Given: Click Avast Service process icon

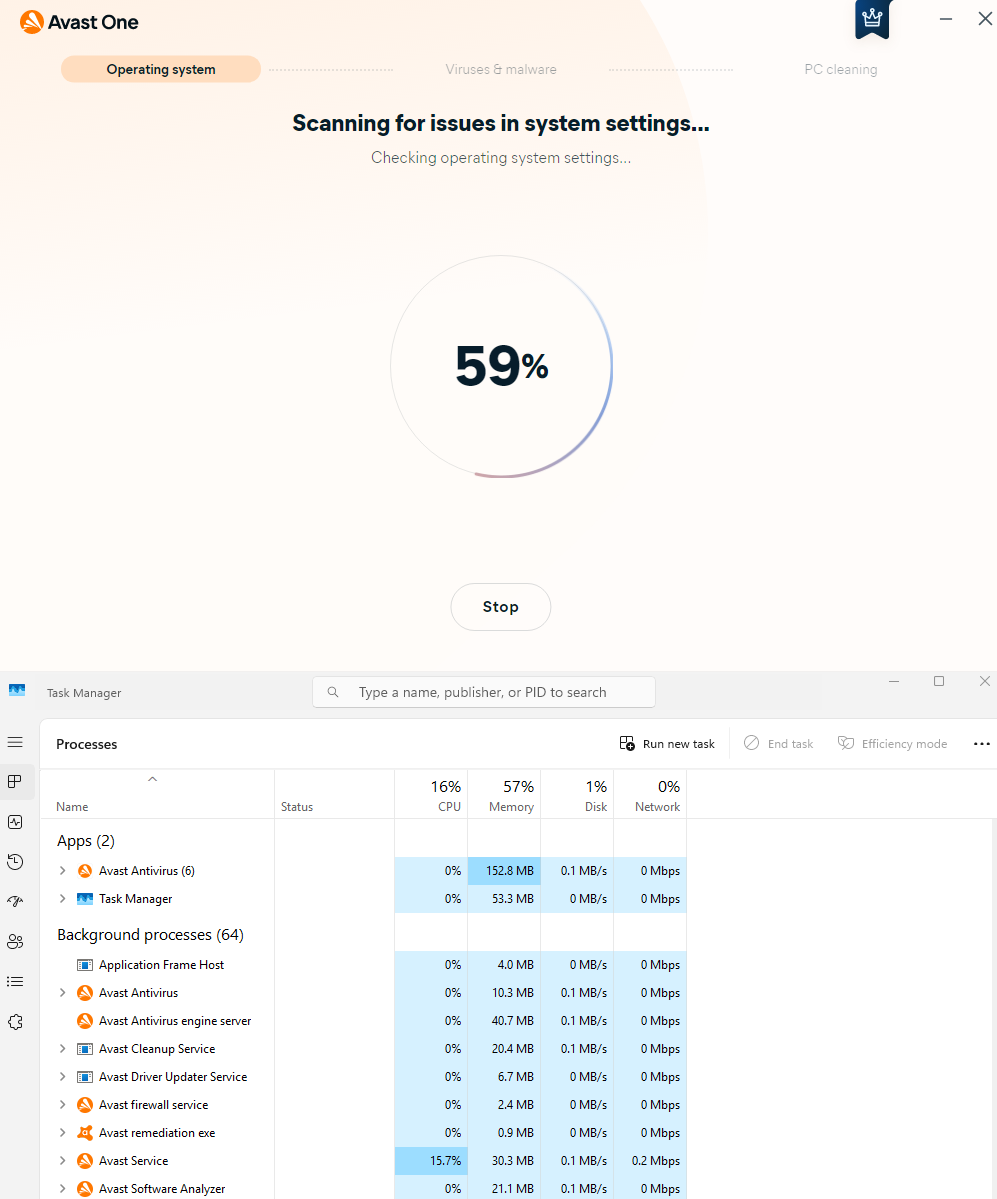Looking at the screenshot, I should tap(85, 1160).
